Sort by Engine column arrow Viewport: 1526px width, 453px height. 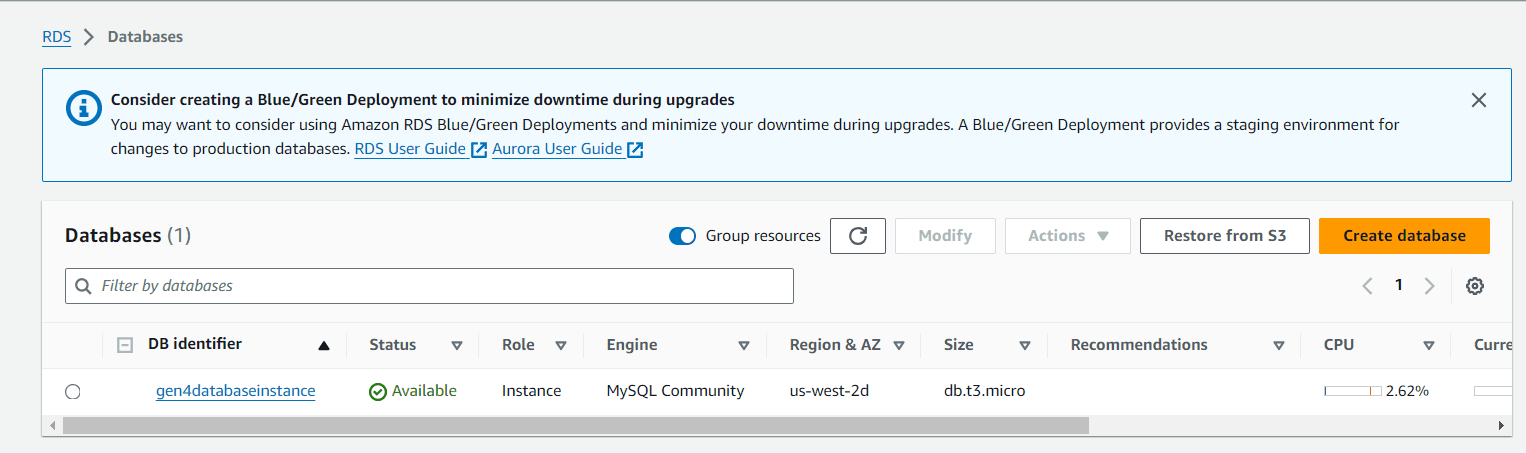coord(744,346)
